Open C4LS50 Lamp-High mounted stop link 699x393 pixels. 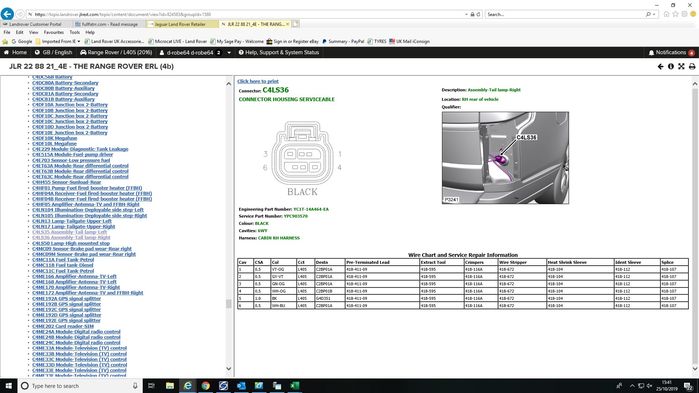tap(71, 243)
